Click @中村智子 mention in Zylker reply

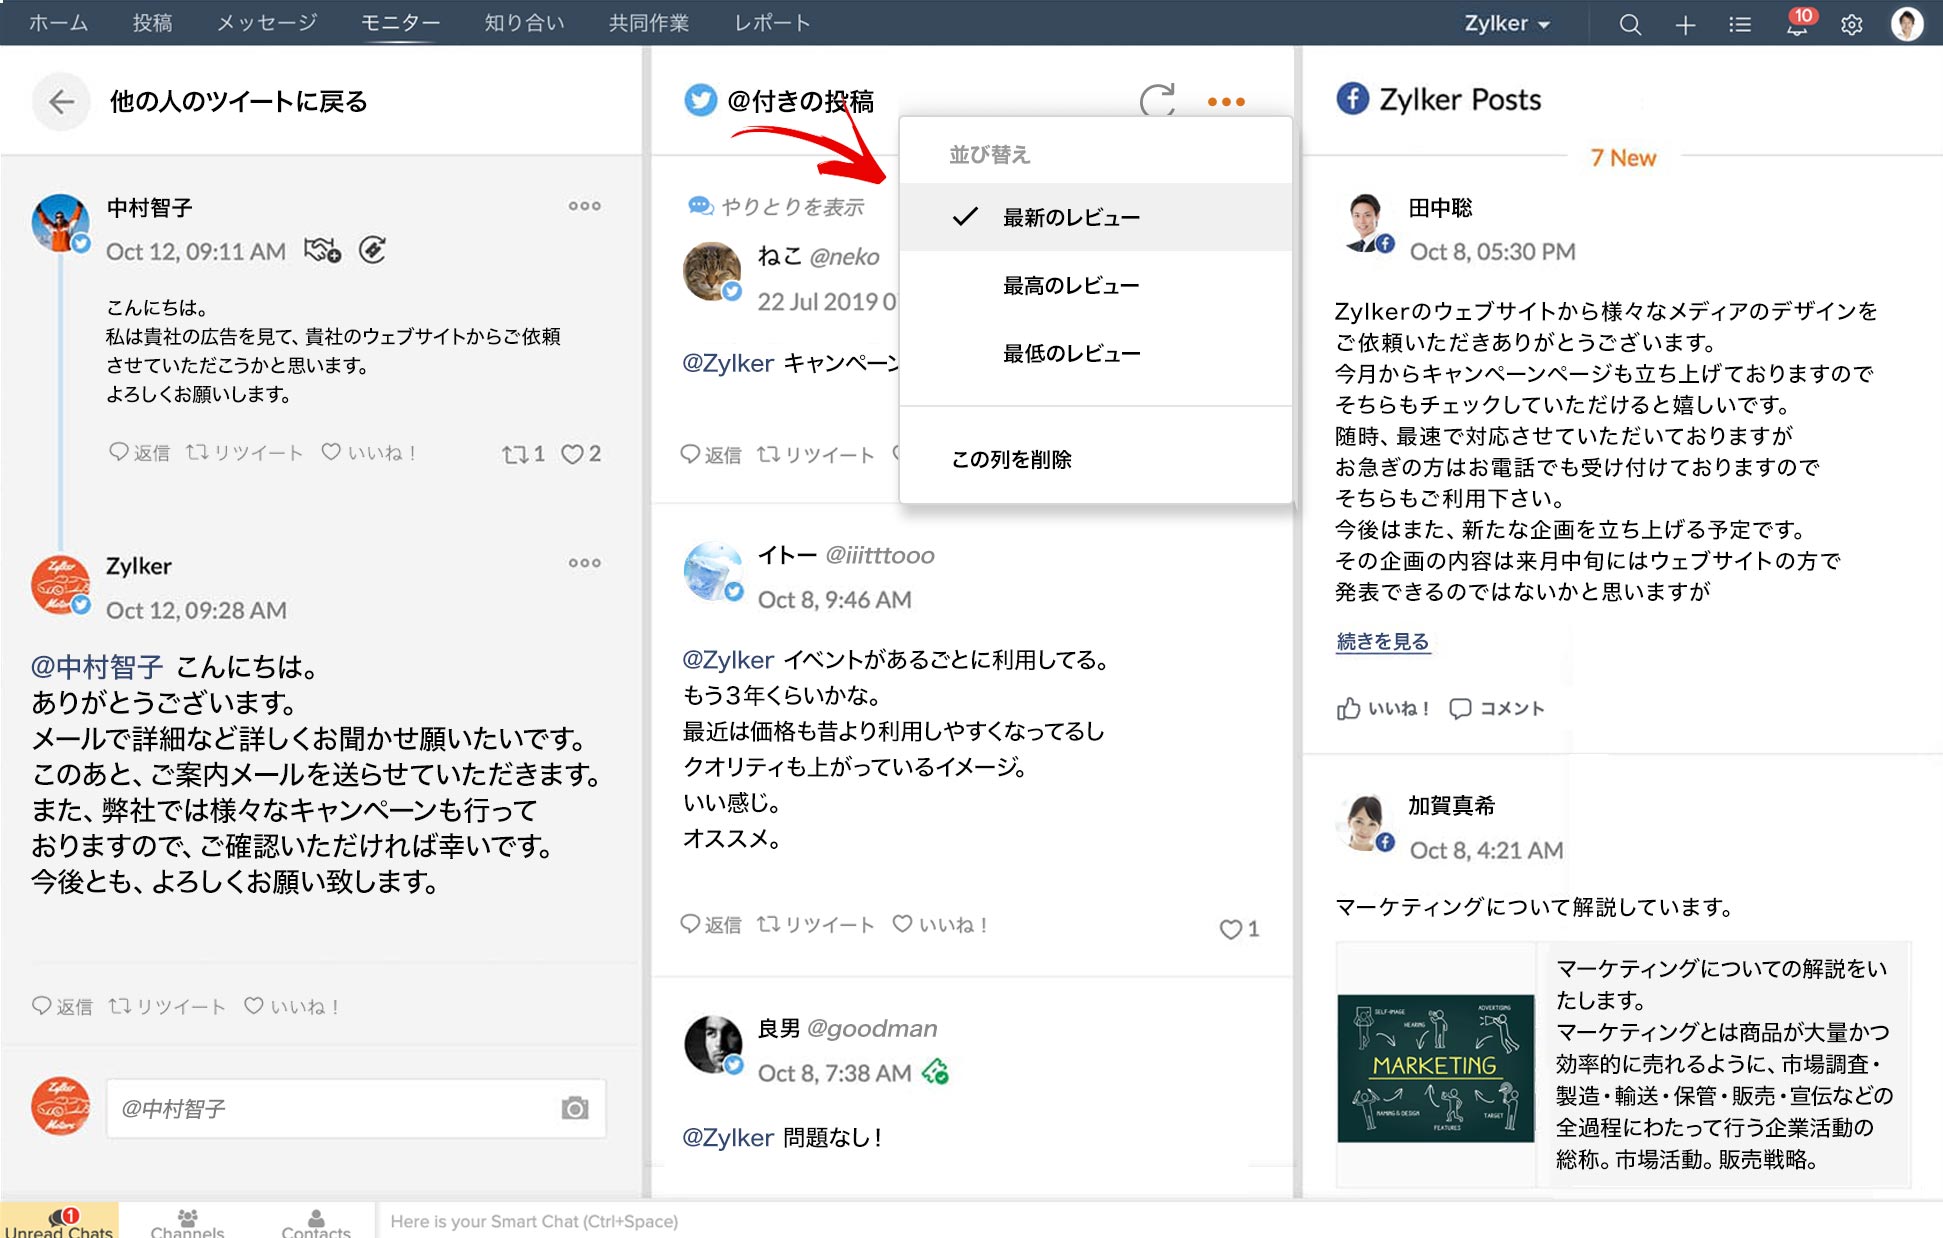(97, 667)
